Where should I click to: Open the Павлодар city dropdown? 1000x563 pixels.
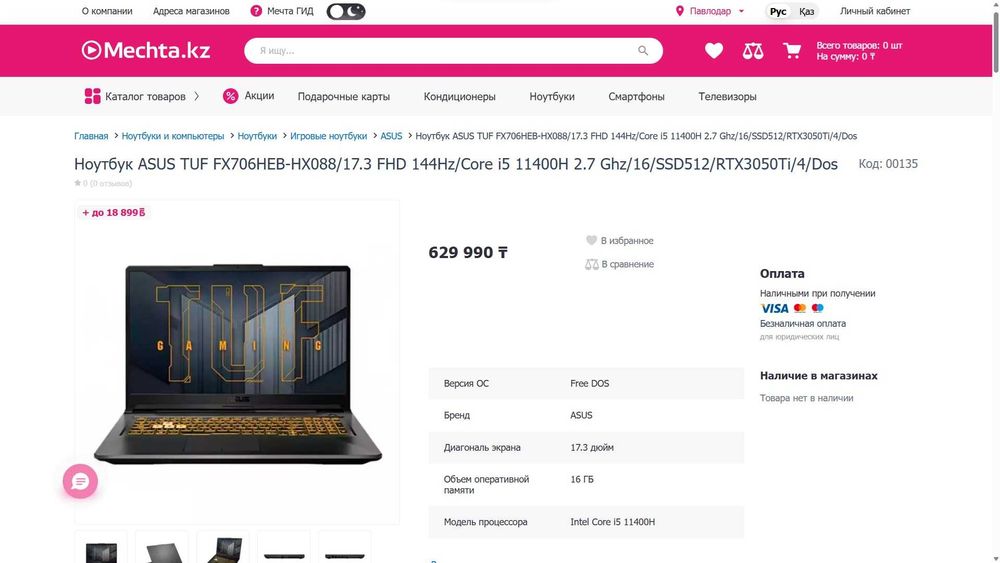pos(710,11)
